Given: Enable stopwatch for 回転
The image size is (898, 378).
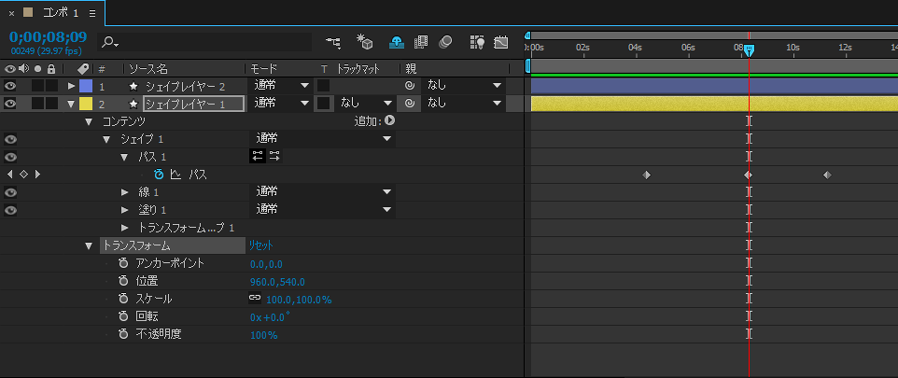Looking at the screenshot, I should [x=123, y=317].
